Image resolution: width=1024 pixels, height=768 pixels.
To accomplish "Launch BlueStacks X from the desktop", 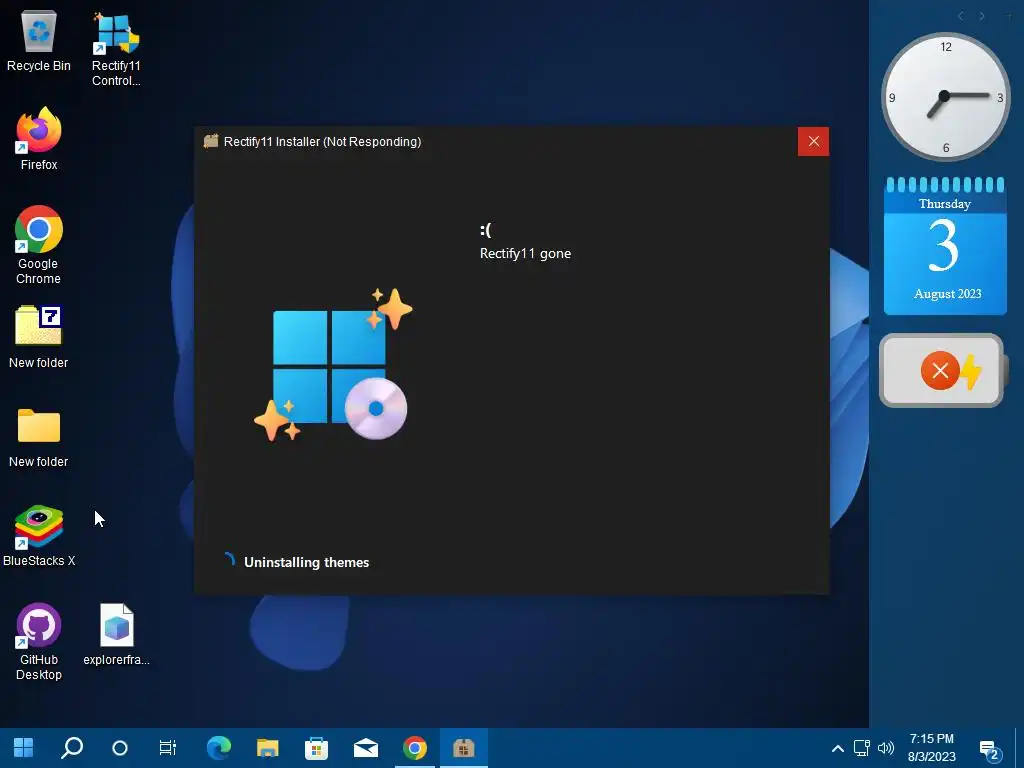I will click(39, 536).
